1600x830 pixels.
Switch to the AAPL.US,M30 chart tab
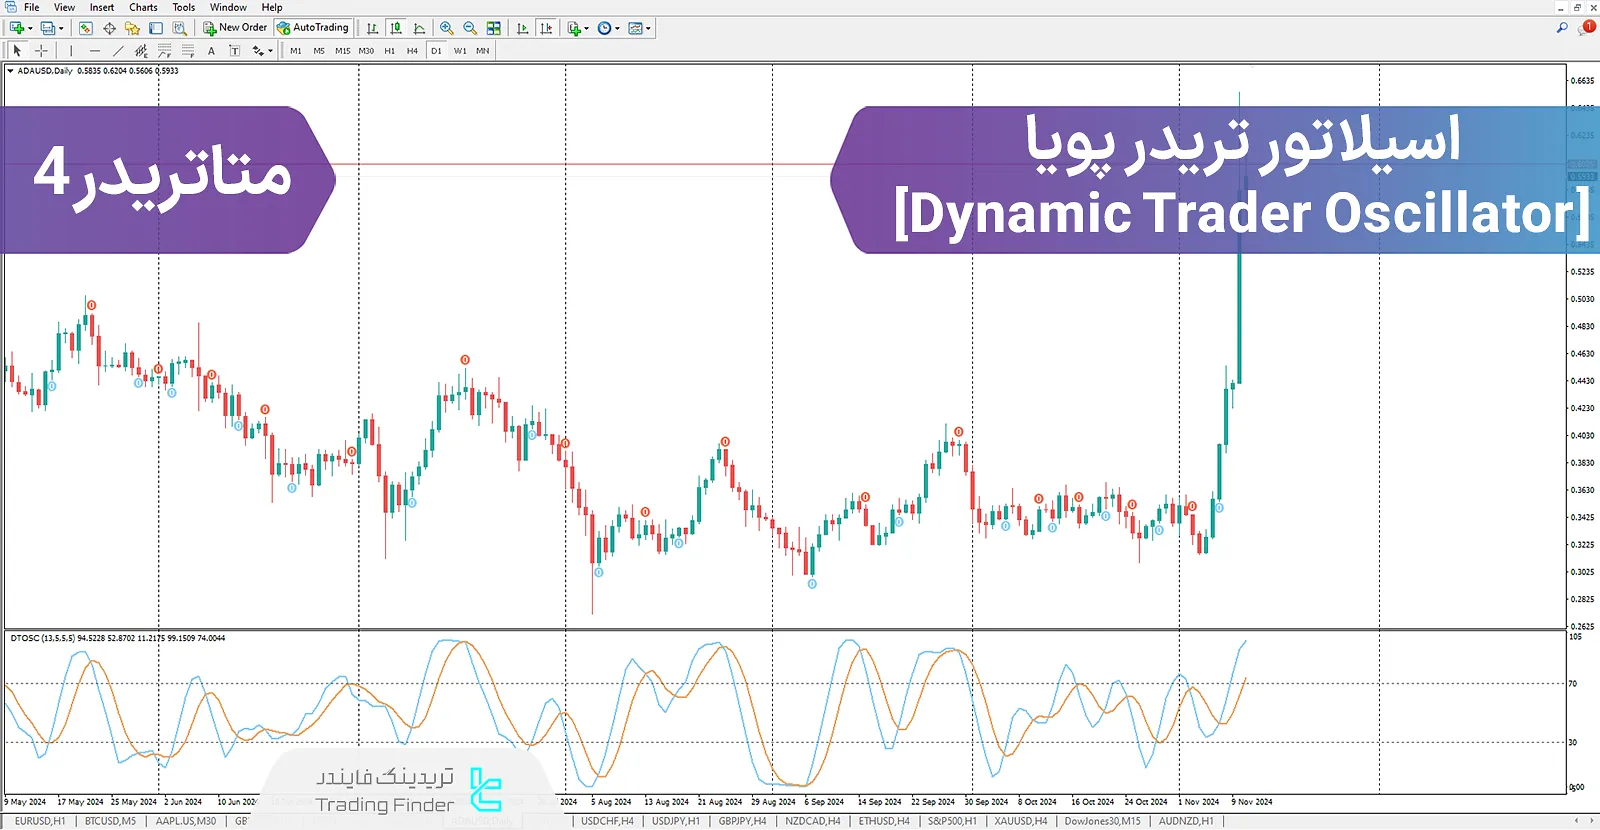coord(185,821)
